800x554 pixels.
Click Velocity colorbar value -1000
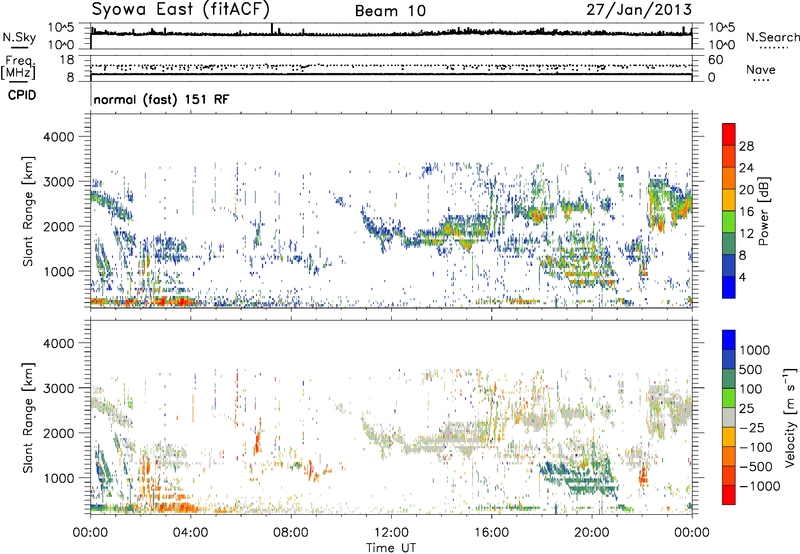click(x=759, y=486)
